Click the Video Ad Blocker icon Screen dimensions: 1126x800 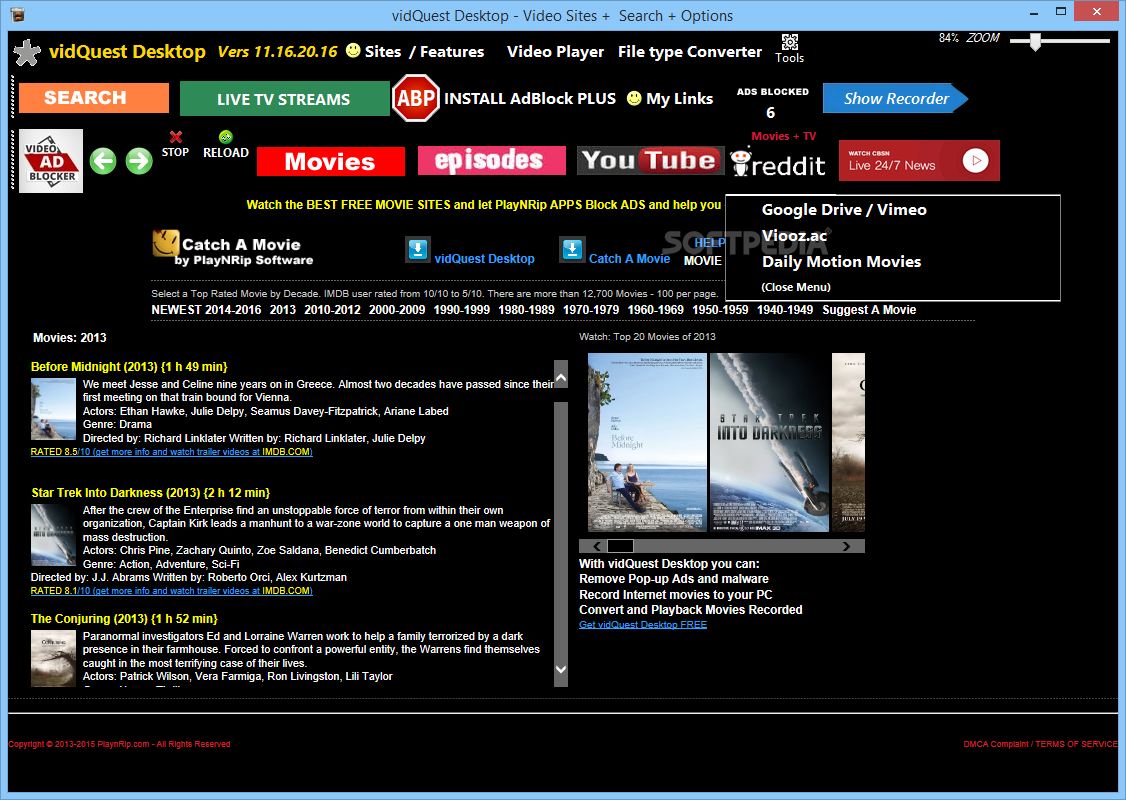[x=51, y=161]
